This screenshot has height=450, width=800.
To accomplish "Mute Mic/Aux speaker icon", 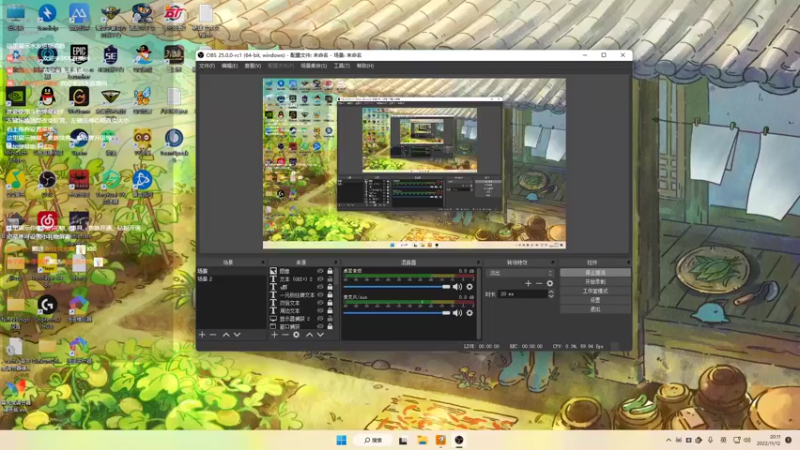I will 457,313.
